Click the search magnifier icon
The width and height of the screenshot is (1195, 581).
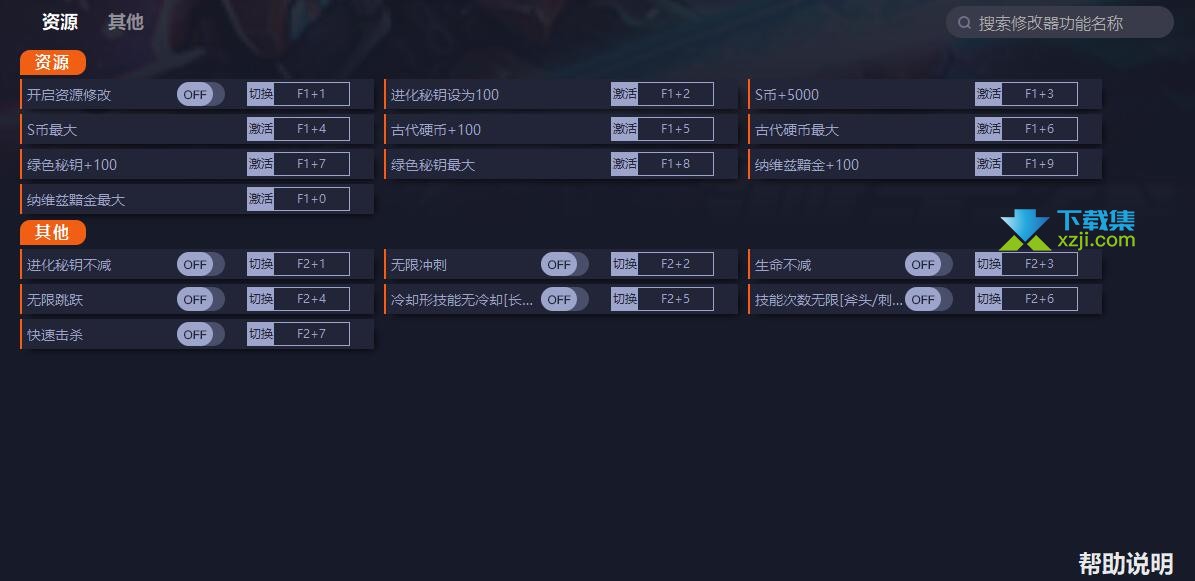(x=964, y=23)
